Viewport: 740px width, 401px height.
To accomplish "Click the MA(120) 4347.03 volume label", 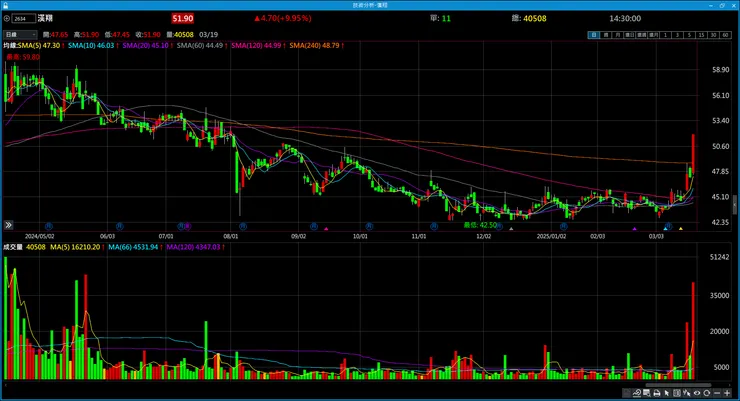I will point(195,247).
